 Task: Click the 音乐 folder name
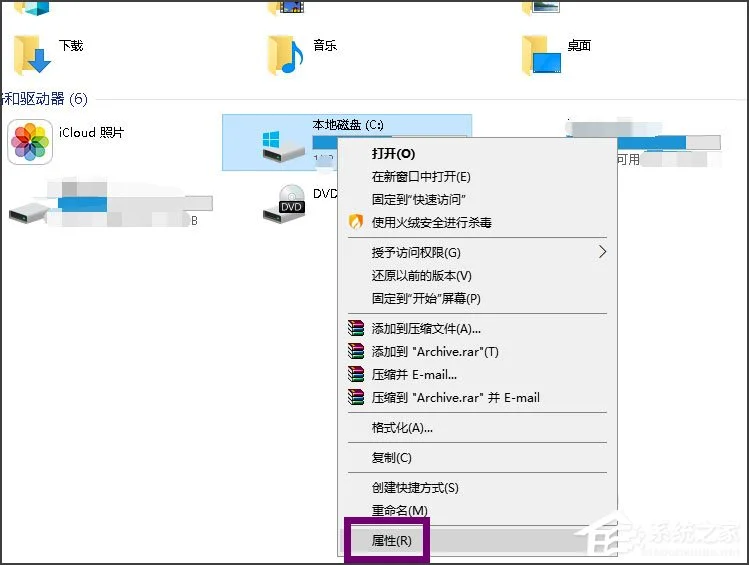[x=325, y=45]
